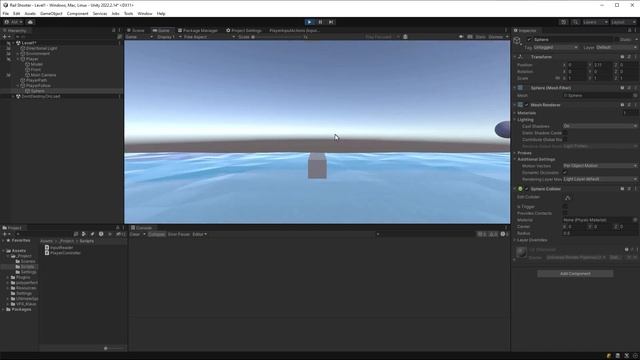Collapse the Player object in Hierarchy
The width and height of the screenshot is (640, 360).
pyautogui.click(x=18, y=59)
